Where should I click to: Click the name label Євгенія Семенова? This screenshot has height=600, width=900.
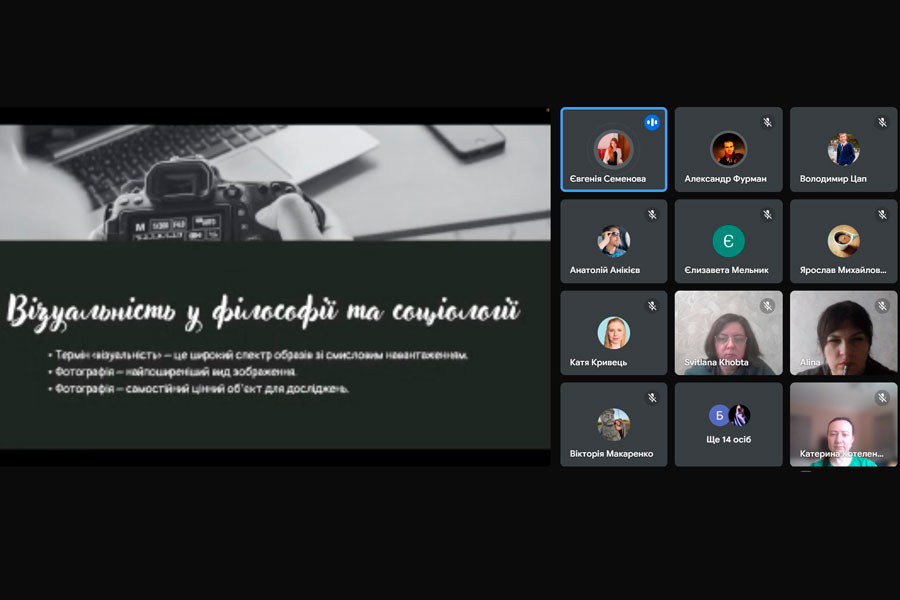(x=608, y=179)
